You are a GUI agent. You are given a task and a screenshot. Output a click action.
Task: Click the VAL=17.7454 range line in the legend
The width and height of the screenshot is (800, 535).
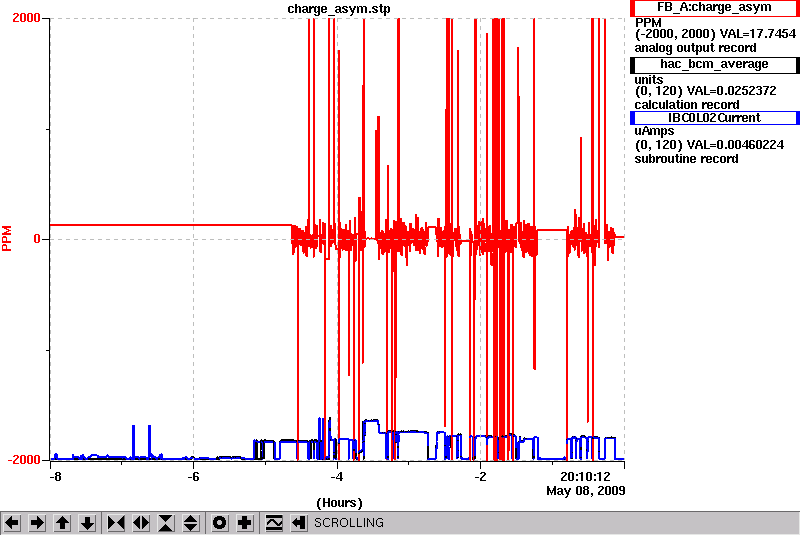715,34
